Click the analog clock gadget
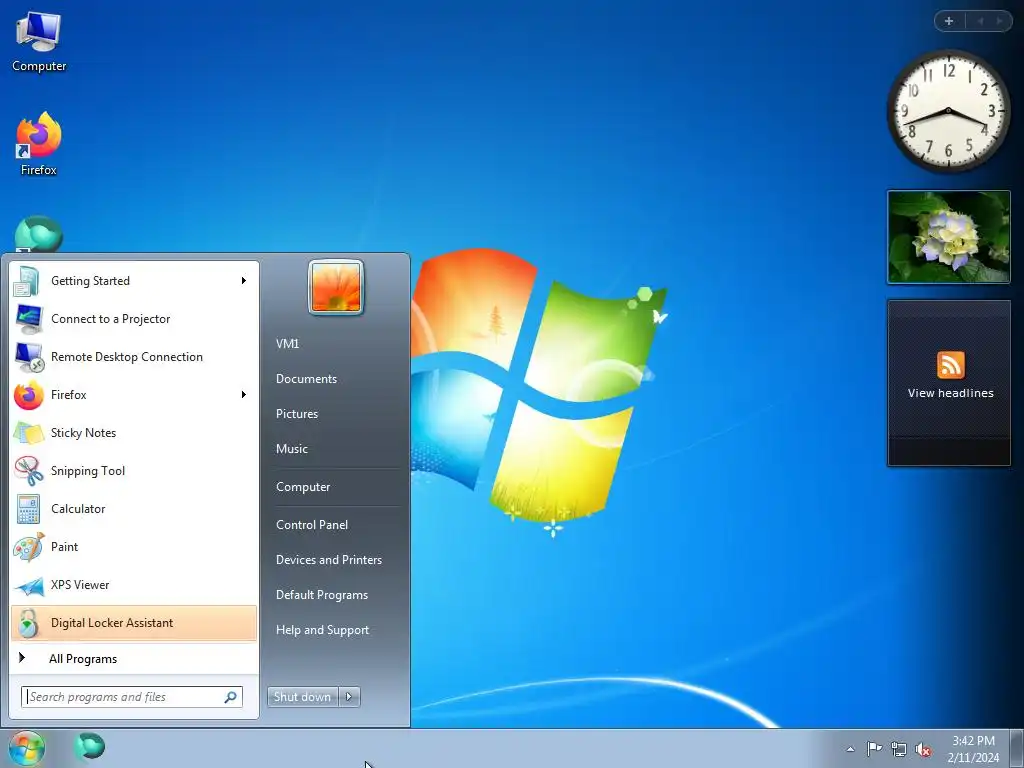The width and height of the screenshot is (1024, 768). (x=948, y=111)
